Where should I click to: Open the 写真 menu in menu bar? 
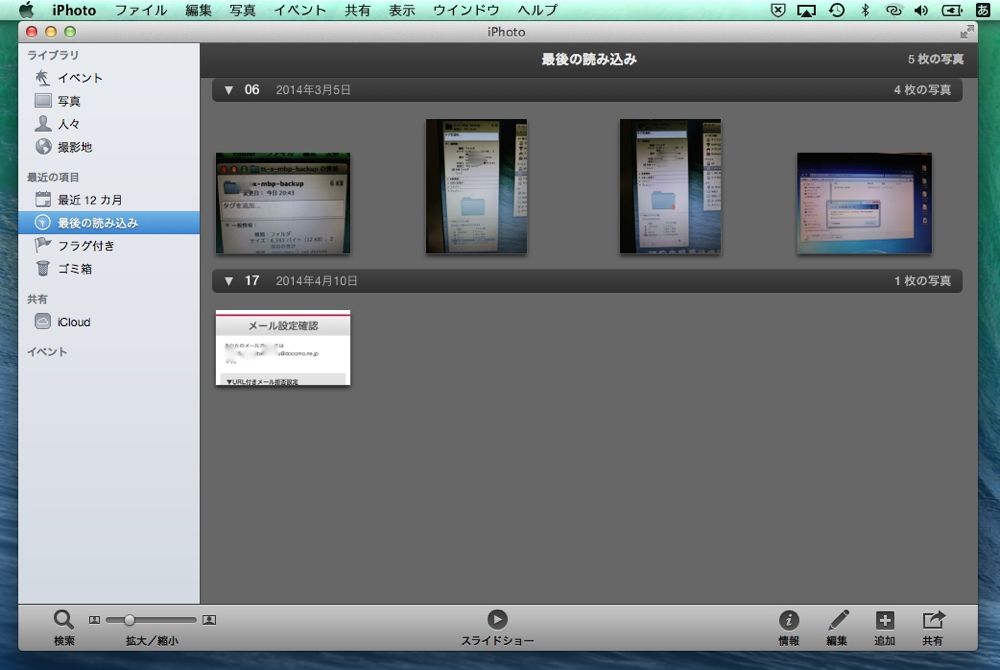tap(242, 10)
